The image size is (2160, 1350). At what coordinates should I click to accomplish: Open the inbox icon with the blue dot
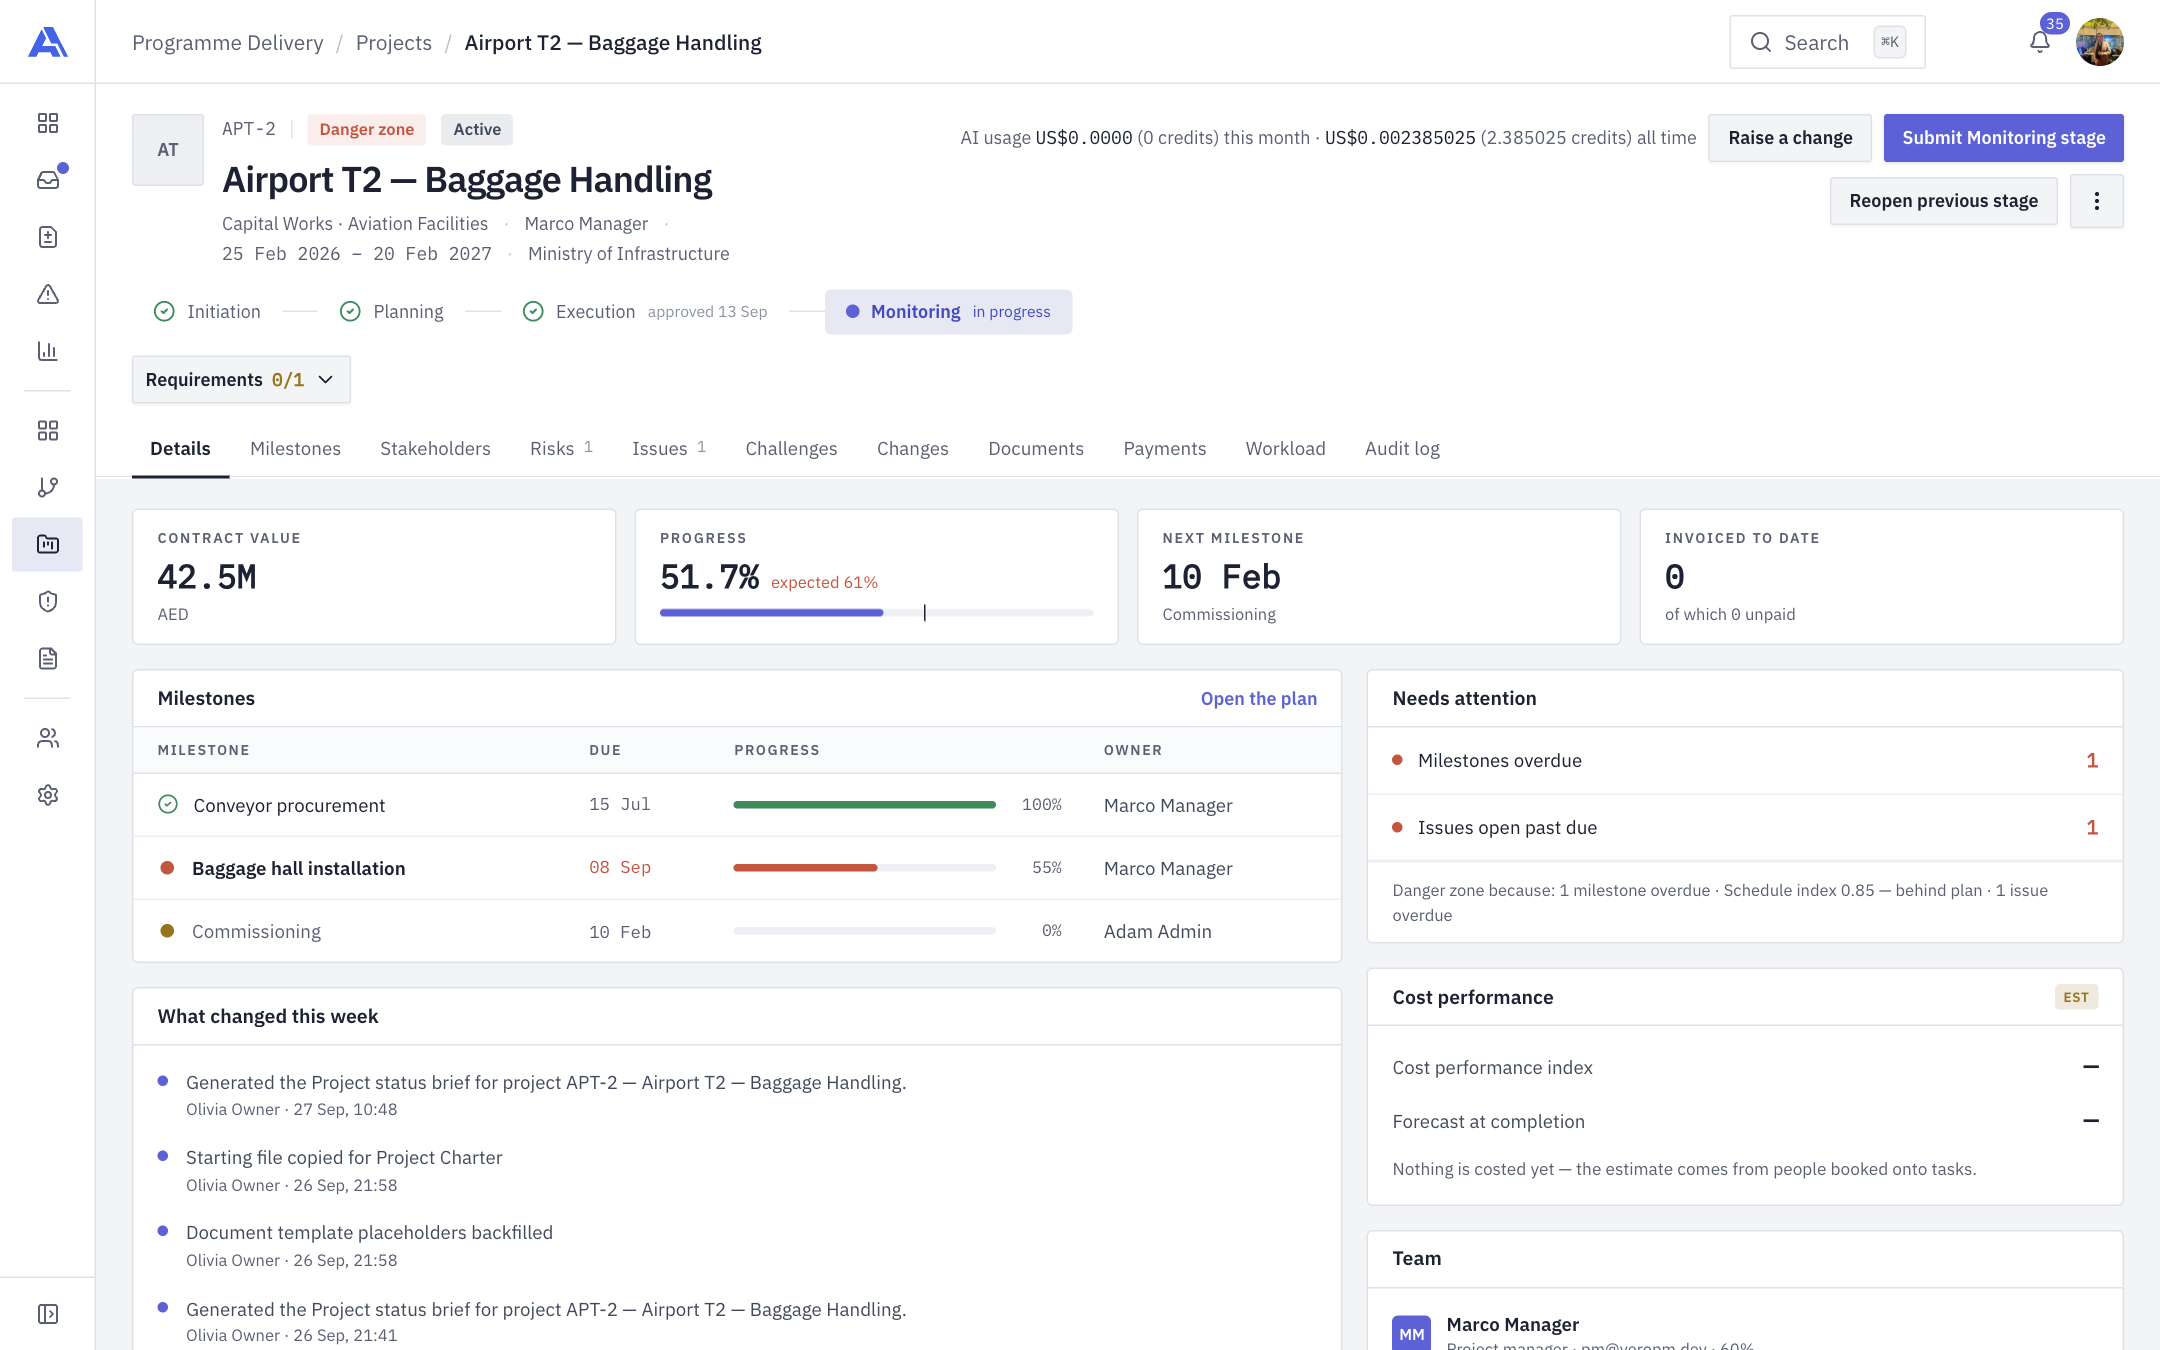coord(47,180)
